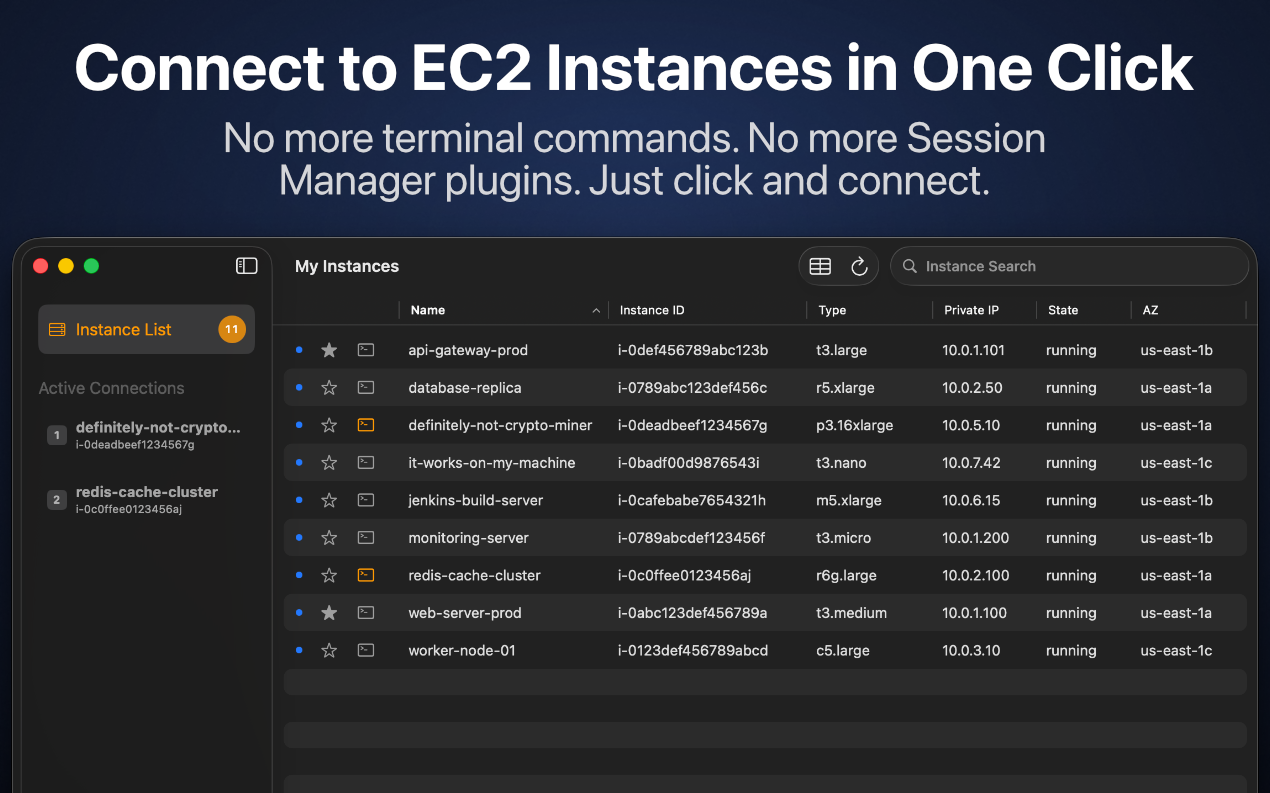Open active connection definitely-not-crypto… in sidebar

144,435
